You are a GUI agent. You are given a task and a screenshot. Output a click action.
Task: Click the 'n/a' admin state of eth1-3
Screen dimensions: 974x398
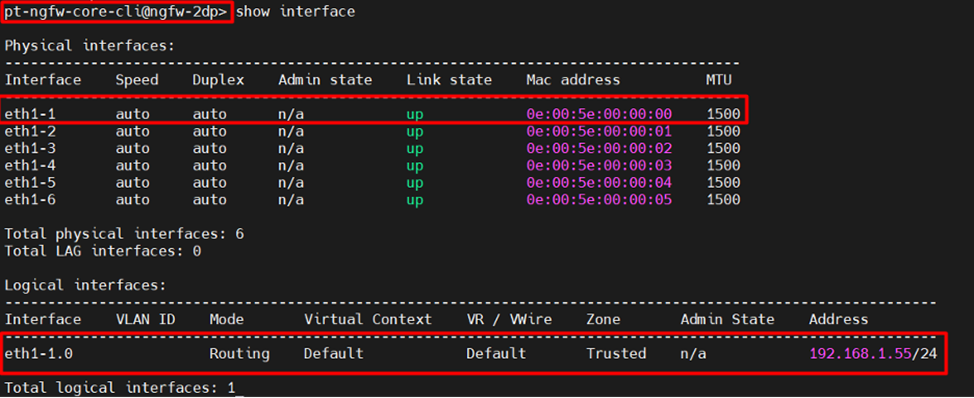[x=291, y=149]
